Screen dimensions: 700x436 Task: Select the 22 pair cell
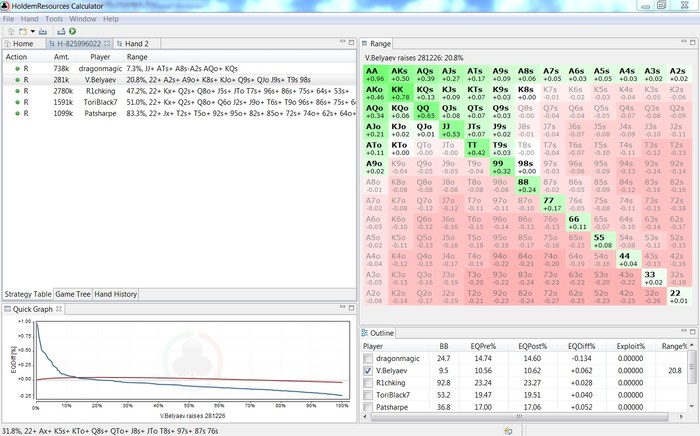point(679,296)
